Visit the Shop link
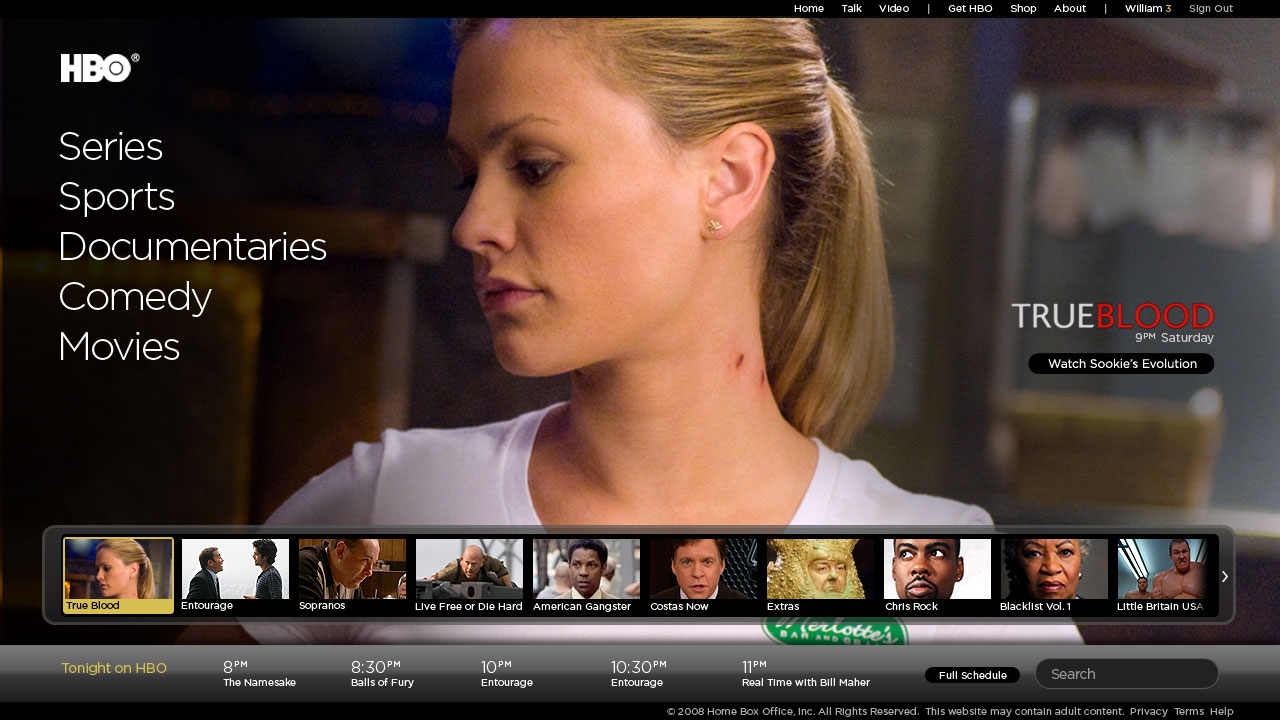Image resolution: width=1280 pixels, height=720 pixels. (1023, 8)
